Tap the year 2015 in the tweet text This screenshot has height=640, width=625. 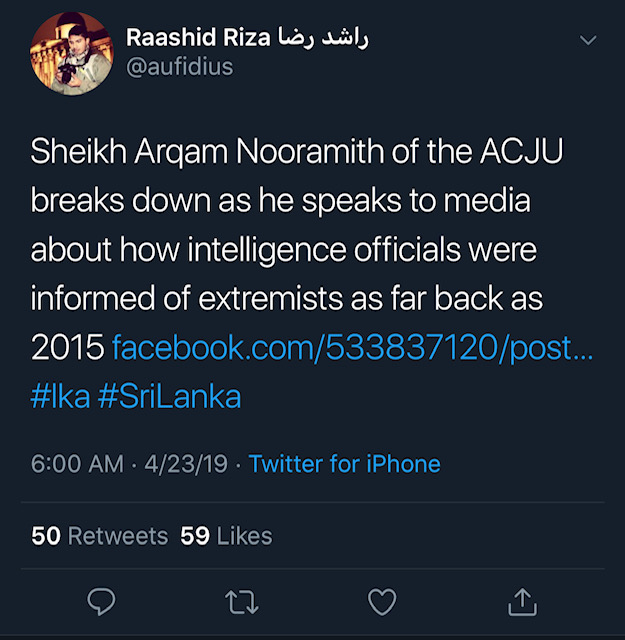click(67, 347)
